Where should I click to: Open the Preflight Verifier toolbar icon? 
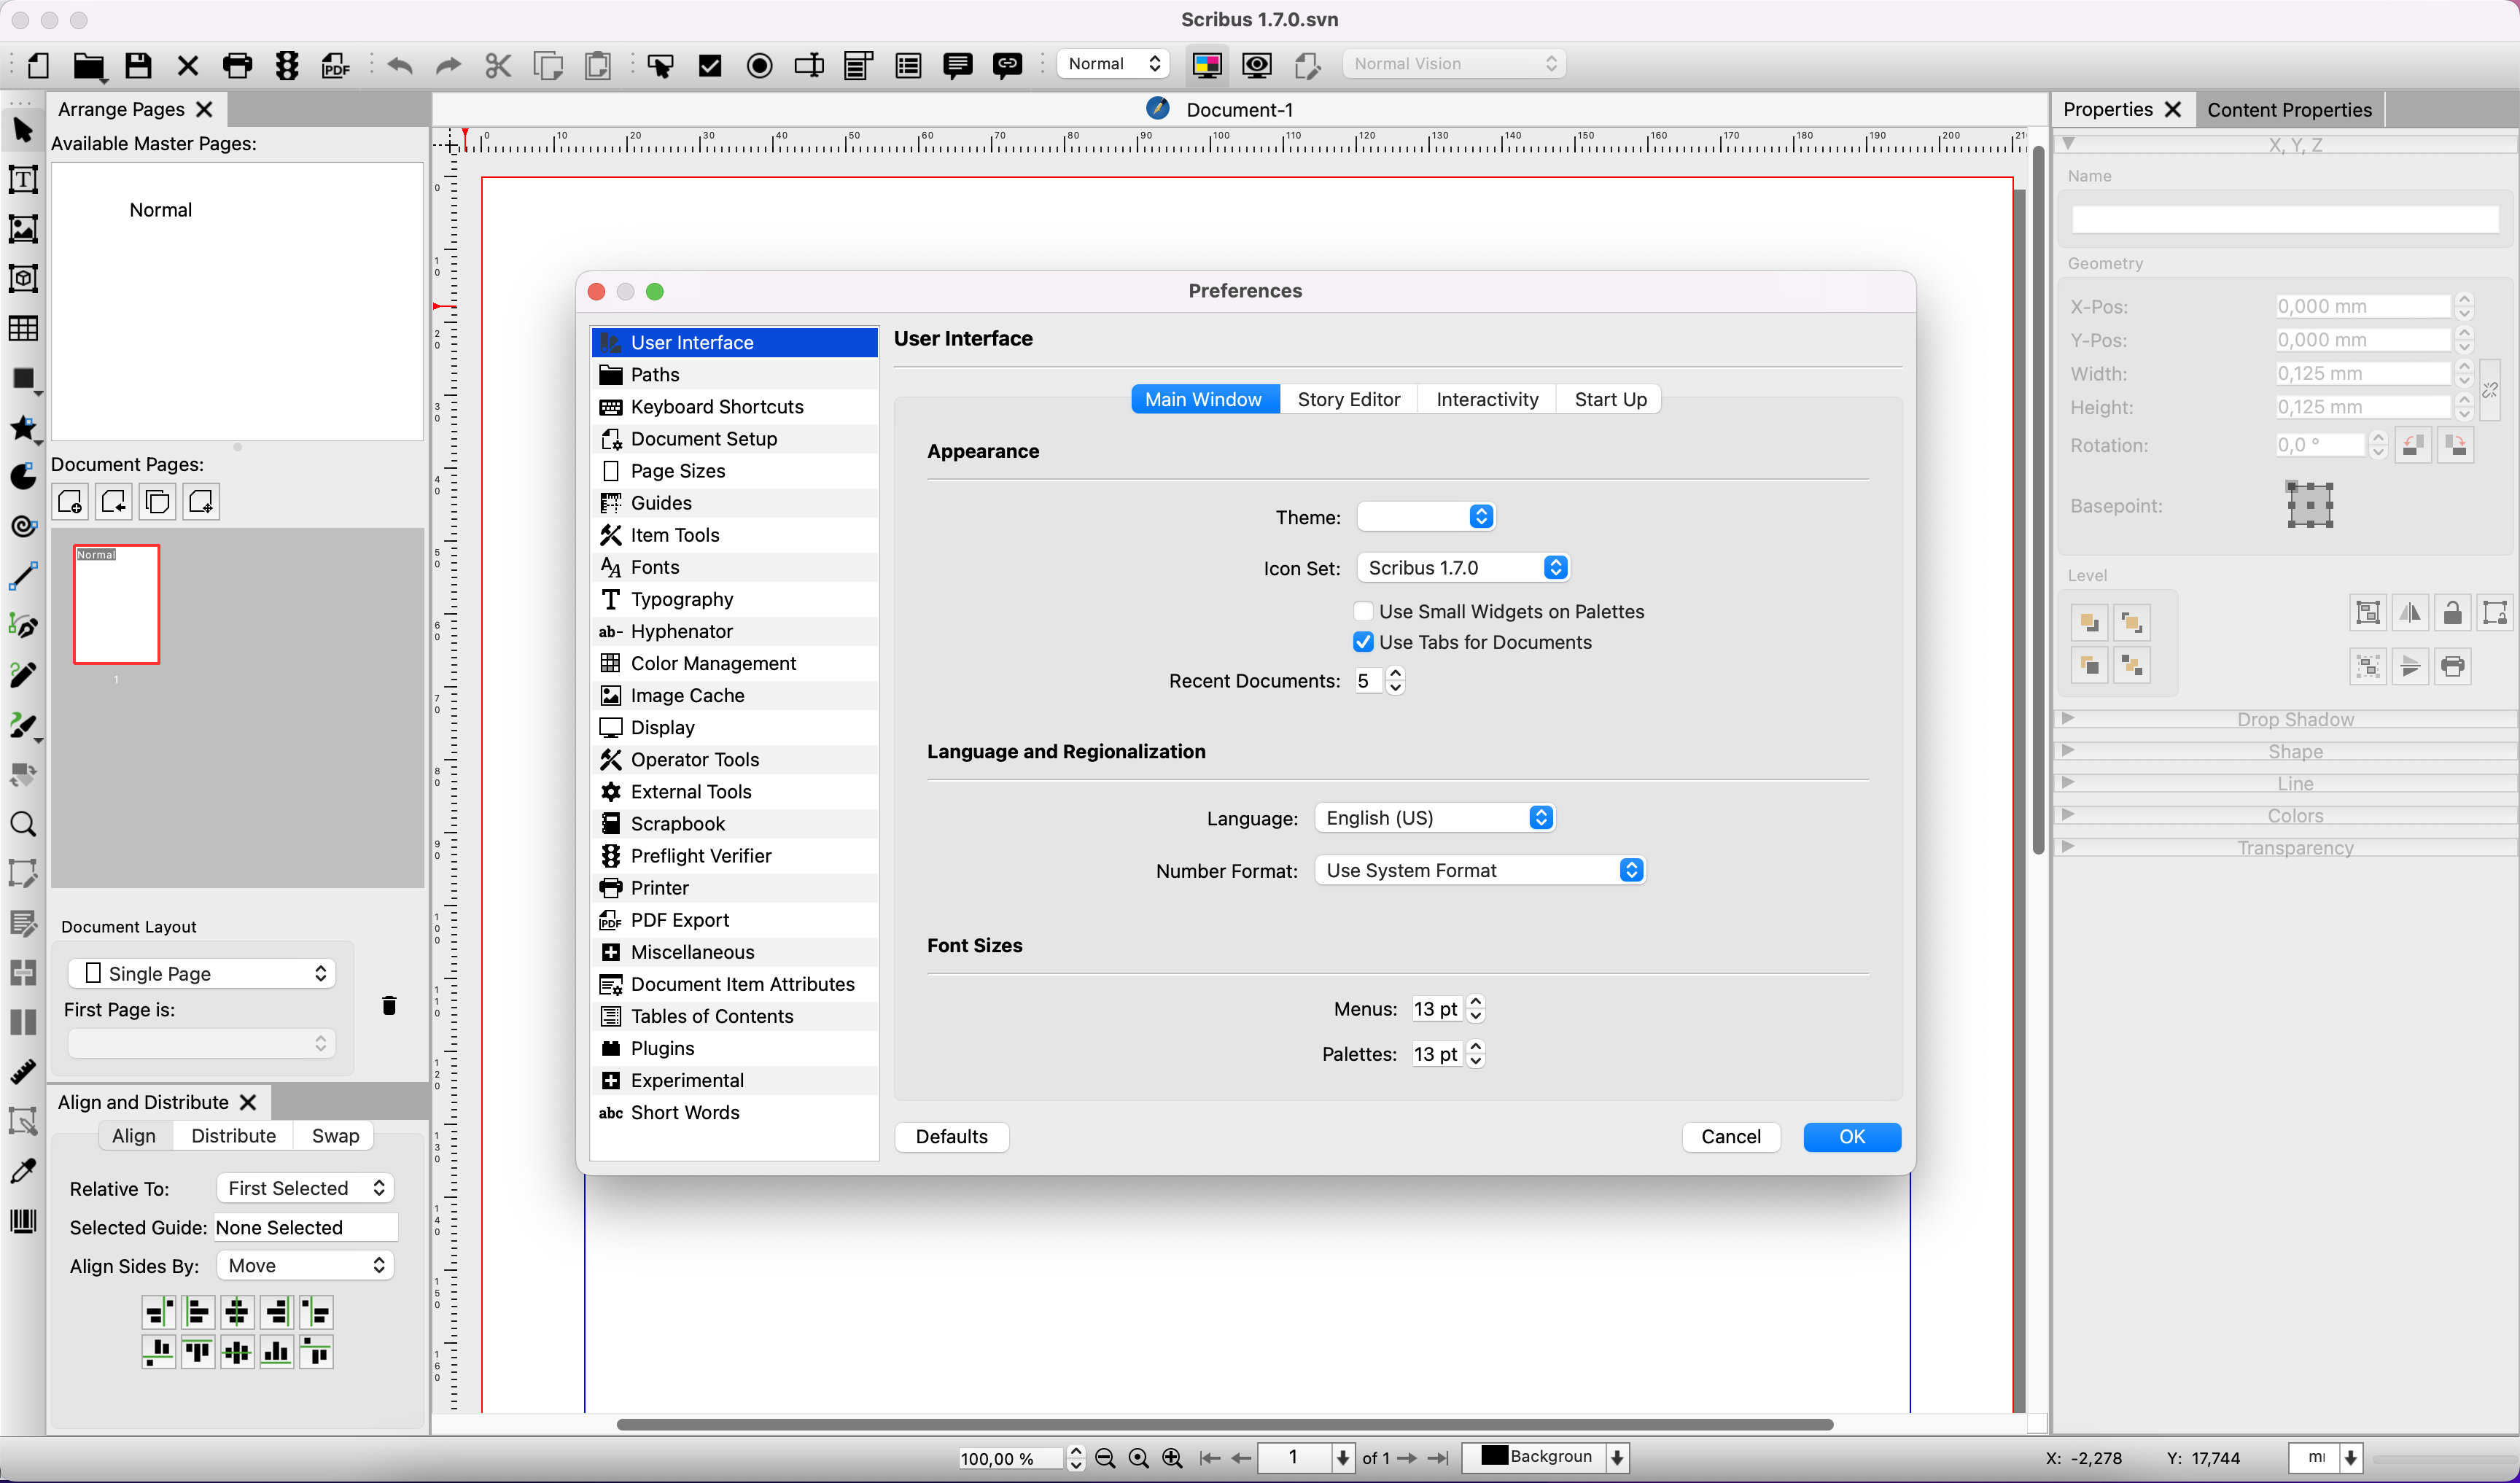point(287,66)
